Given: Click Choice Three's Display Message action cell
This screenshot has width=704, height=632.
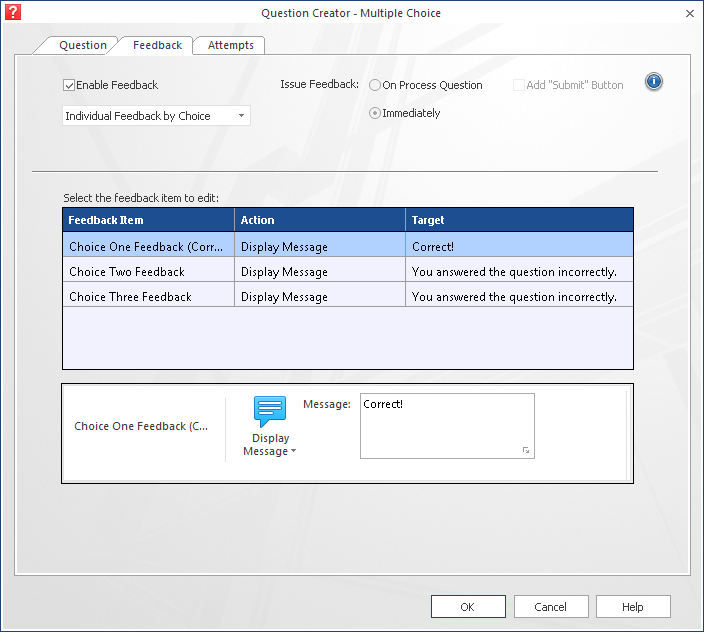Looking at the screenshot, I should tap(320, 295).
